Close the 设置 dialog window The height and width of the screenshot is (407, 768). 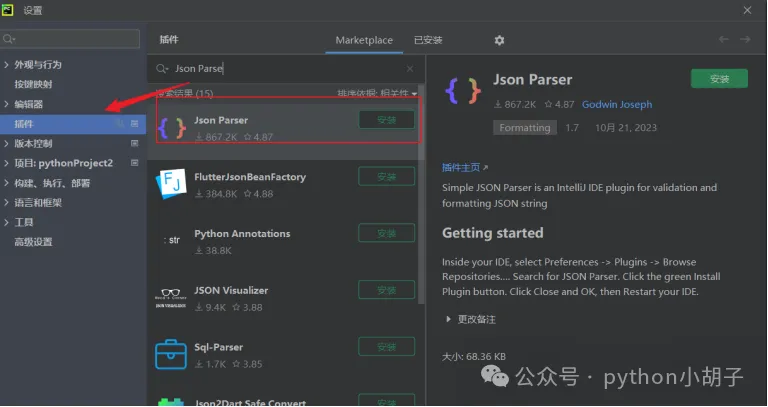[747, 10]
